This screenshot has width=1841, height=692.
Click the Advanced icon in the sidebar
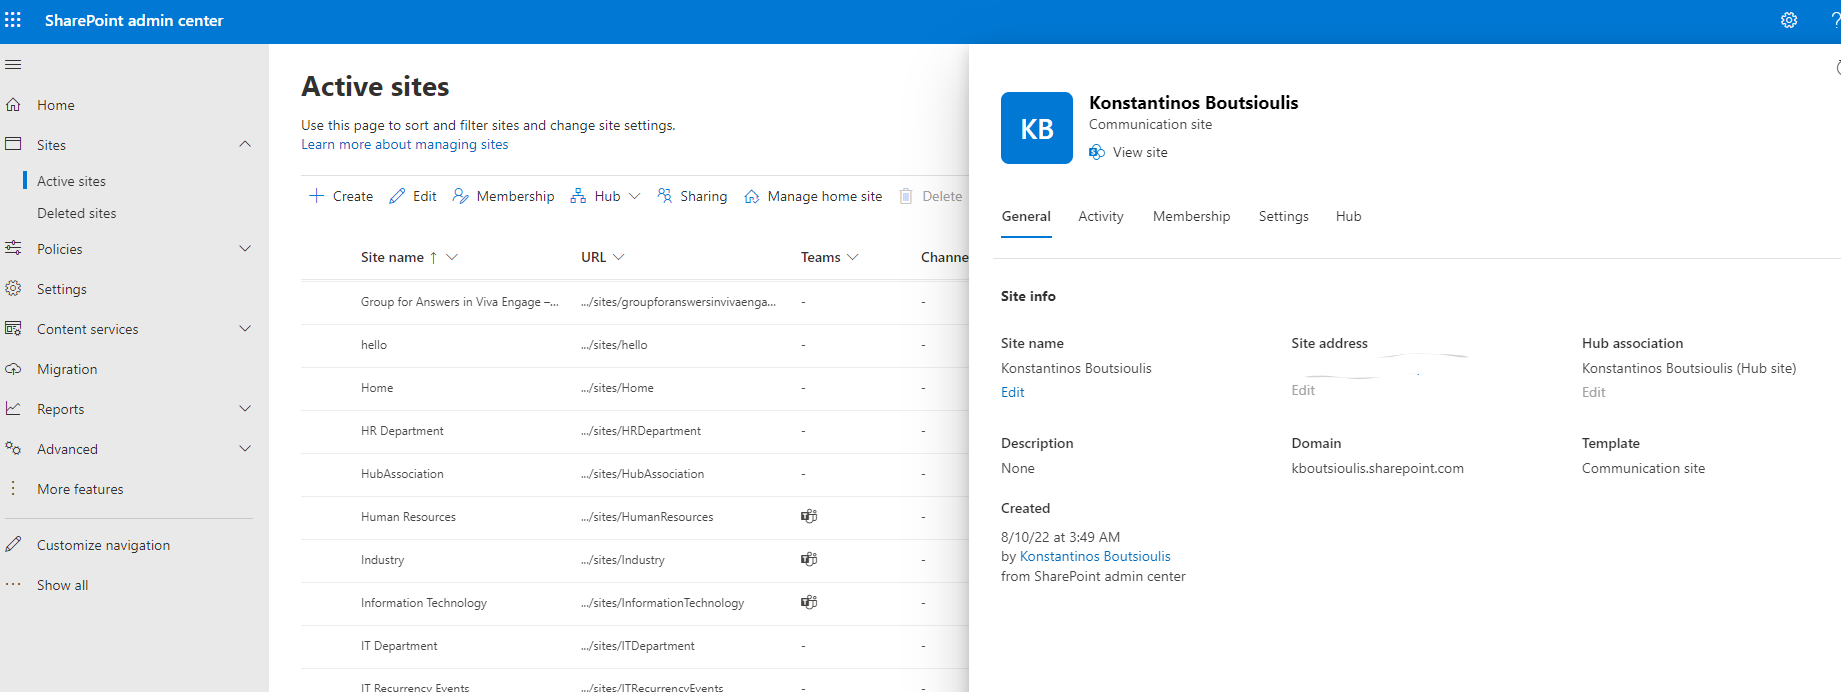tap(13, 448)
